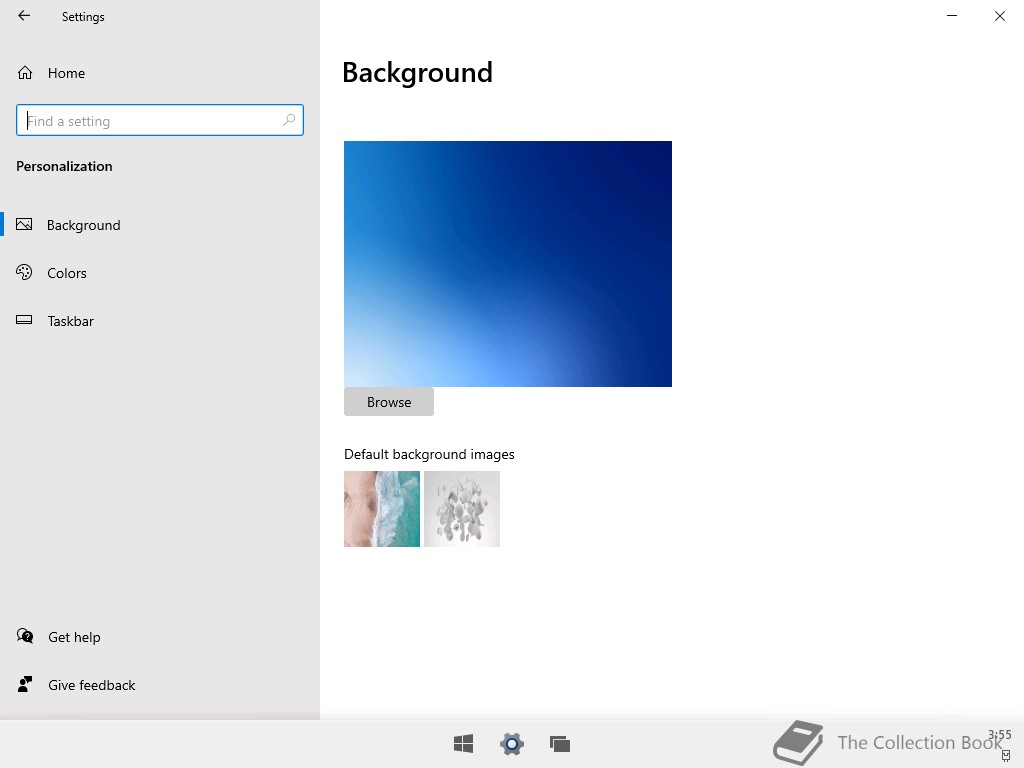Click the Browse button
Screen dimensions: 1024x768
(x=389, y=402)
